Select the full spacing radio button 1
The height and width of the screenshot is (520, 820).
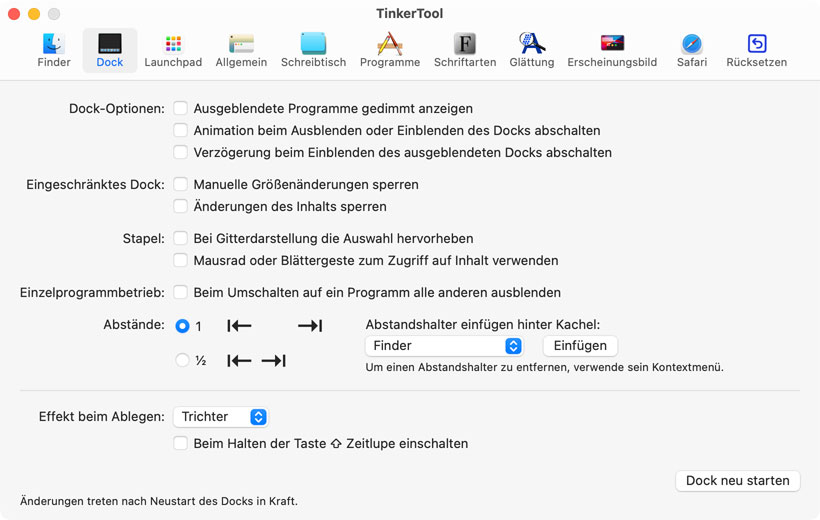click(182, 326)
